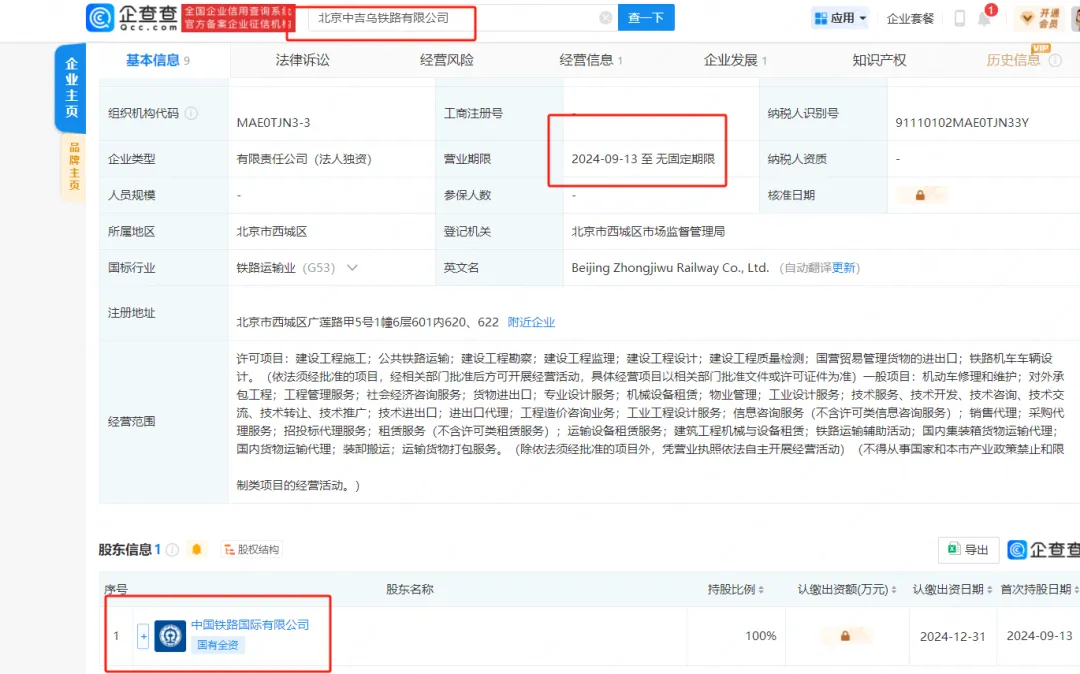Click the 中国铁路国际有限公司 shareholder logo
Screen dimensions: 1080x674
(x=170, y=636)
